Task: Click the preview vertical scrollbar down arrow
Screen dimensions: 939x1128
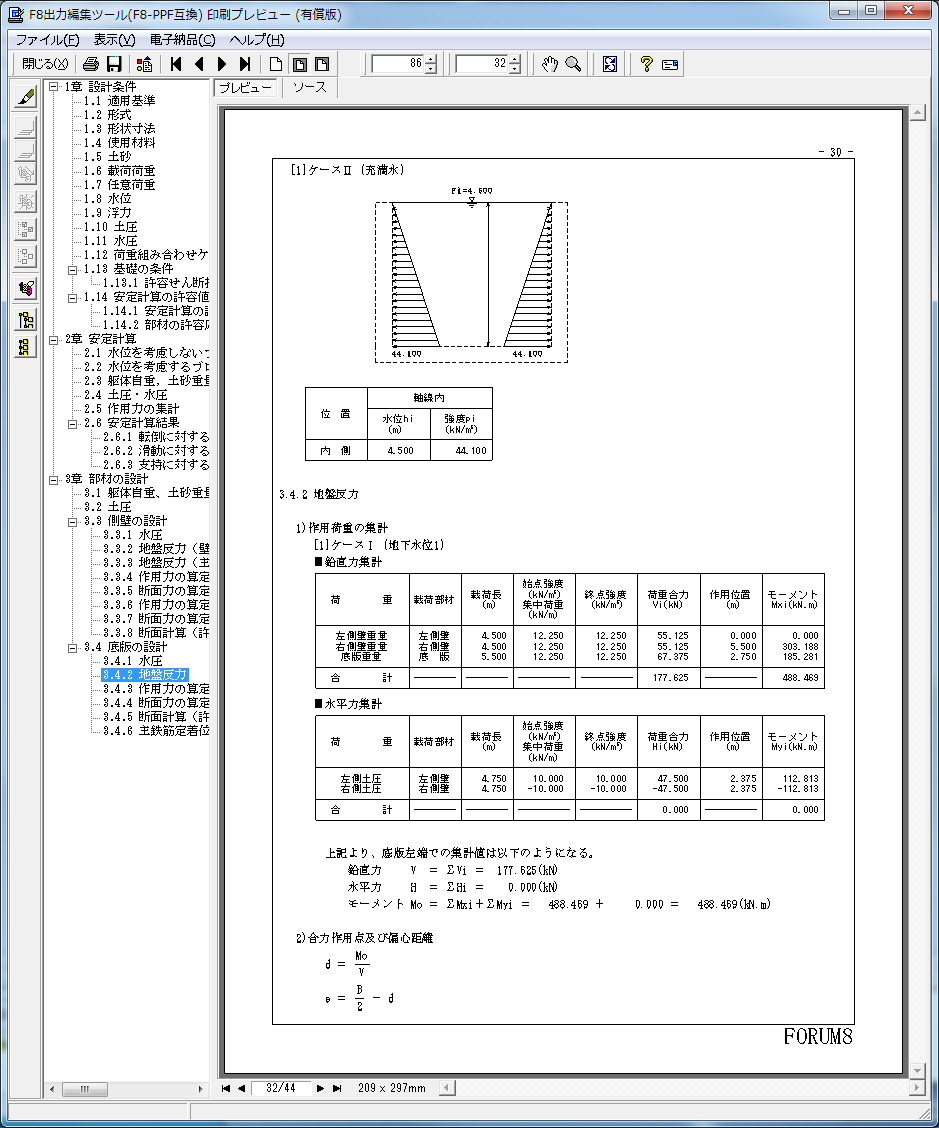Action: [917, 1070]
